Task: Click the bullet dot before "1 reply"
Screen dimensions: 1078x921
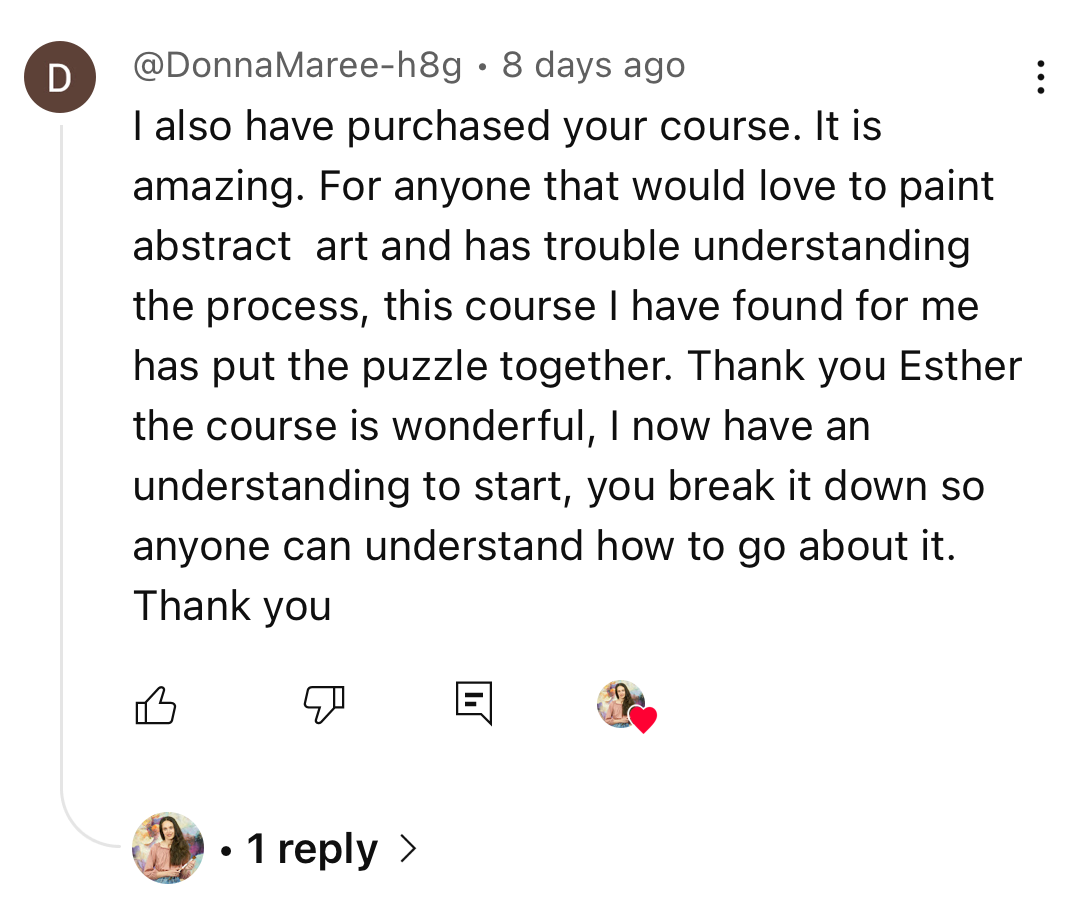Action: [228, 851]
